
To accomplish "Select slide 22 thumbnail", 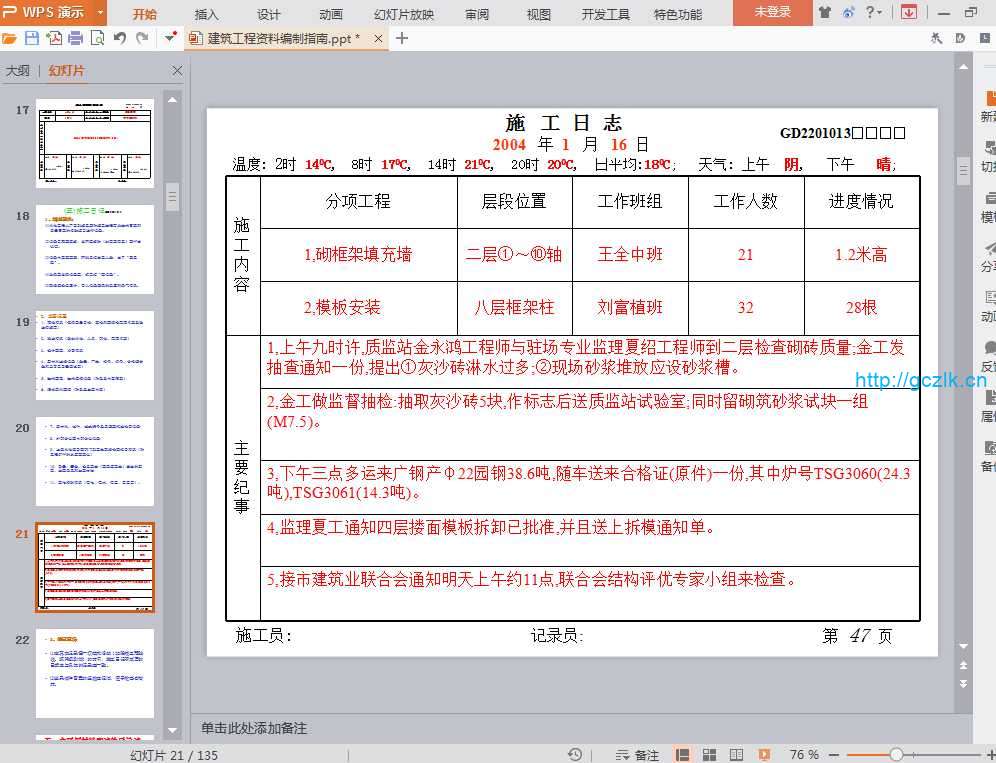I will pos(95,673).
